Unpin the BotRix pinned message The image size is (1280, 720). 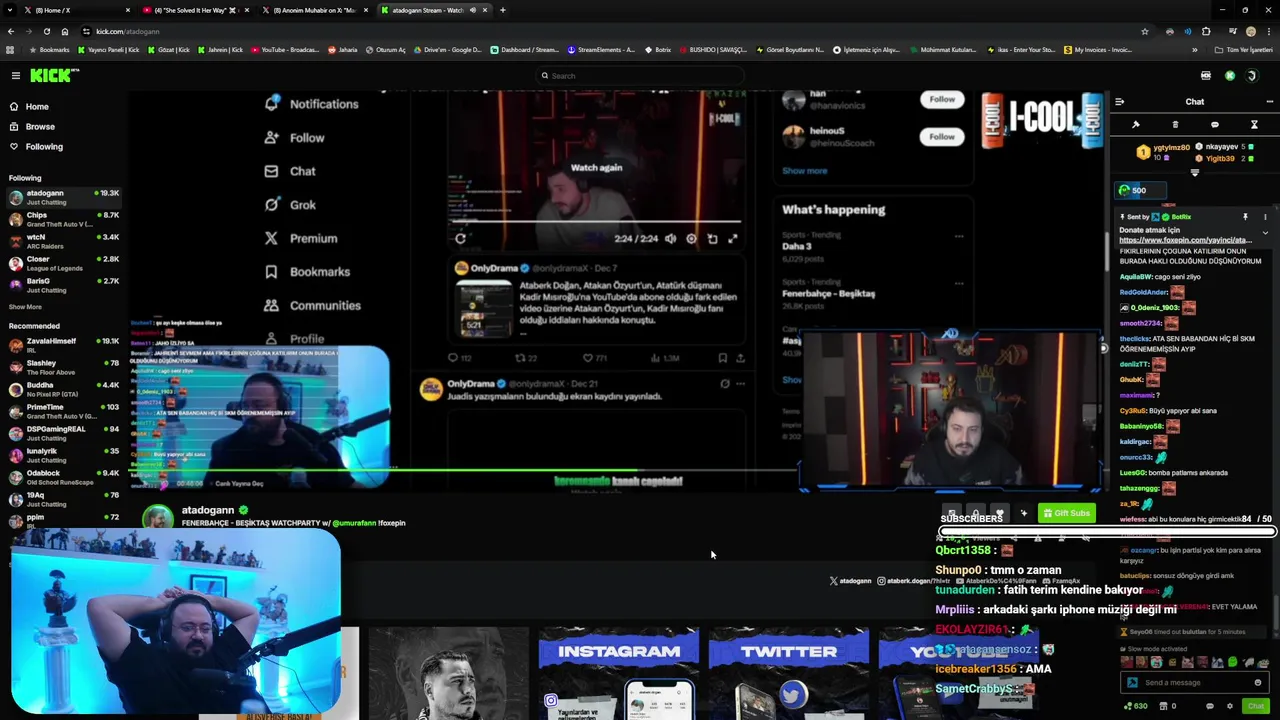coord(1245,217)
